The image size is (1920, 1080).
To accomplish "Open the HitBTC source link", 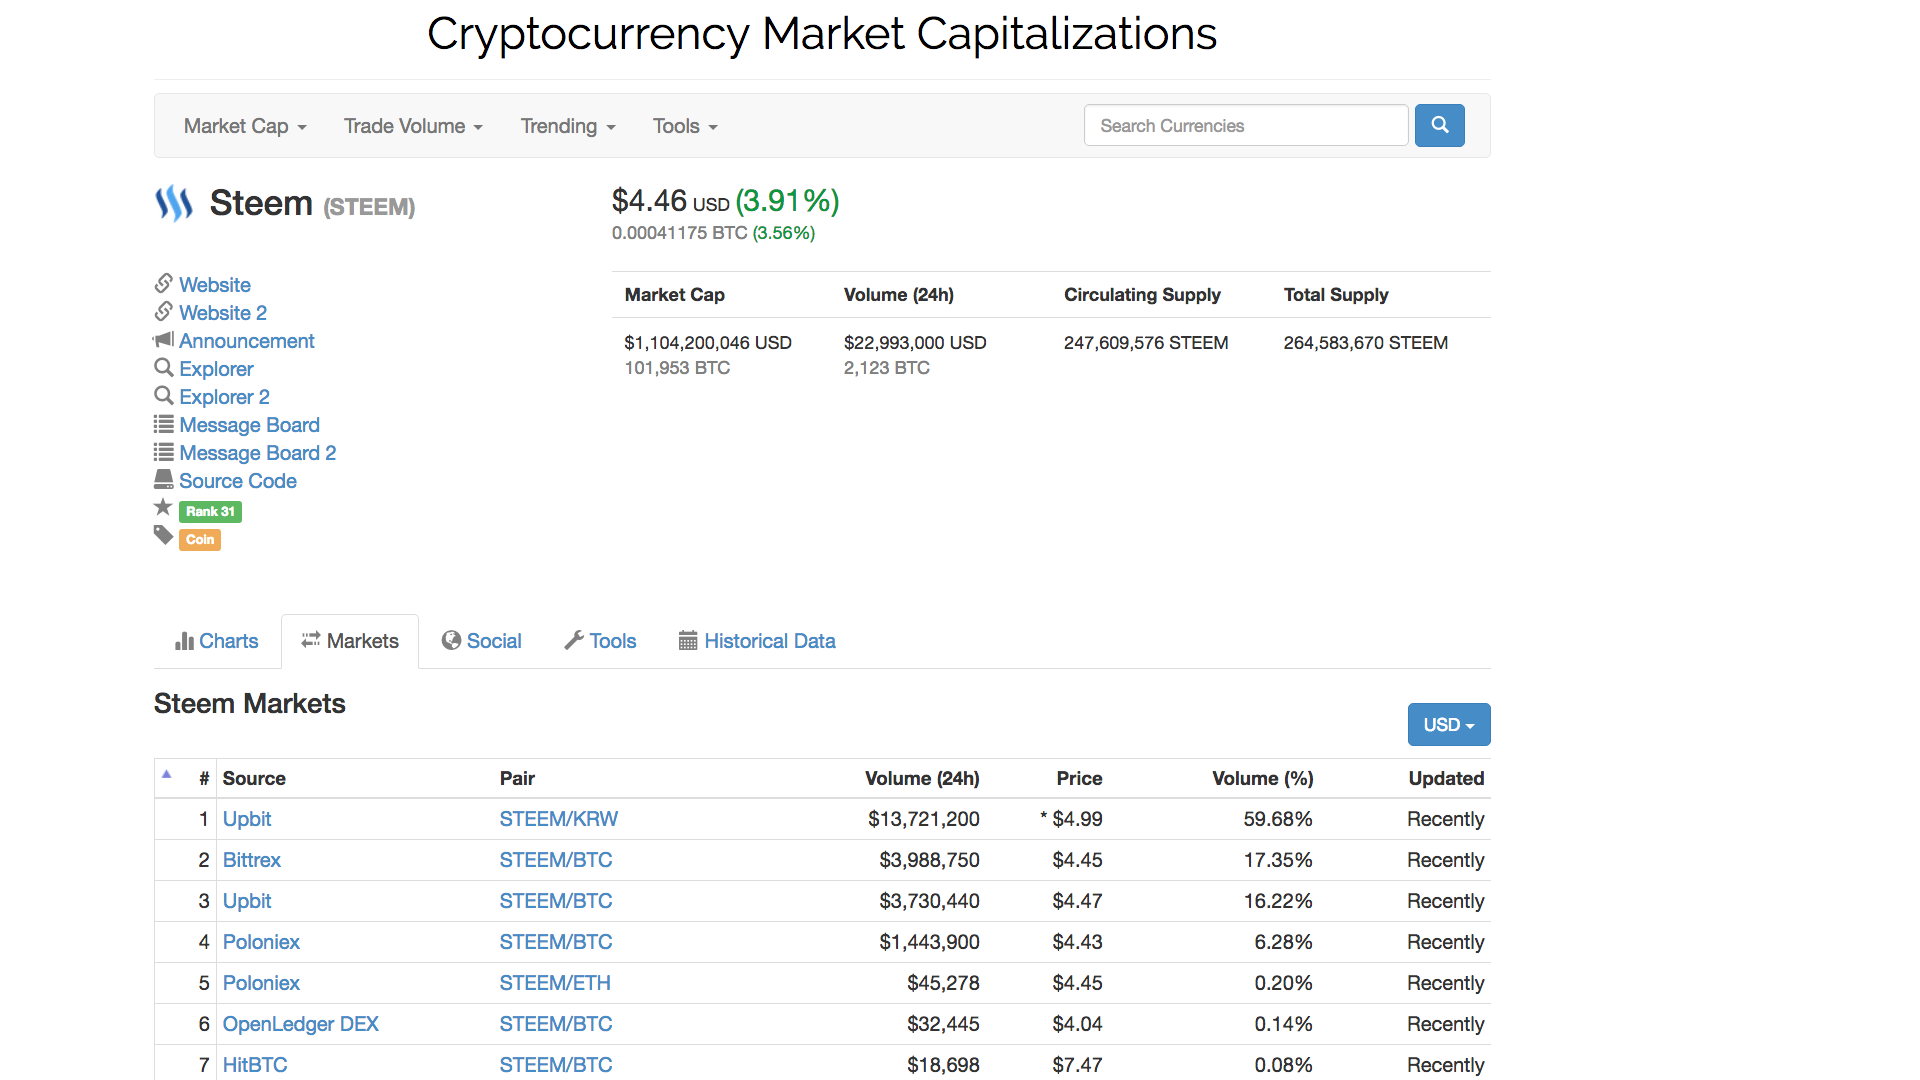I will pos(255,1065).
